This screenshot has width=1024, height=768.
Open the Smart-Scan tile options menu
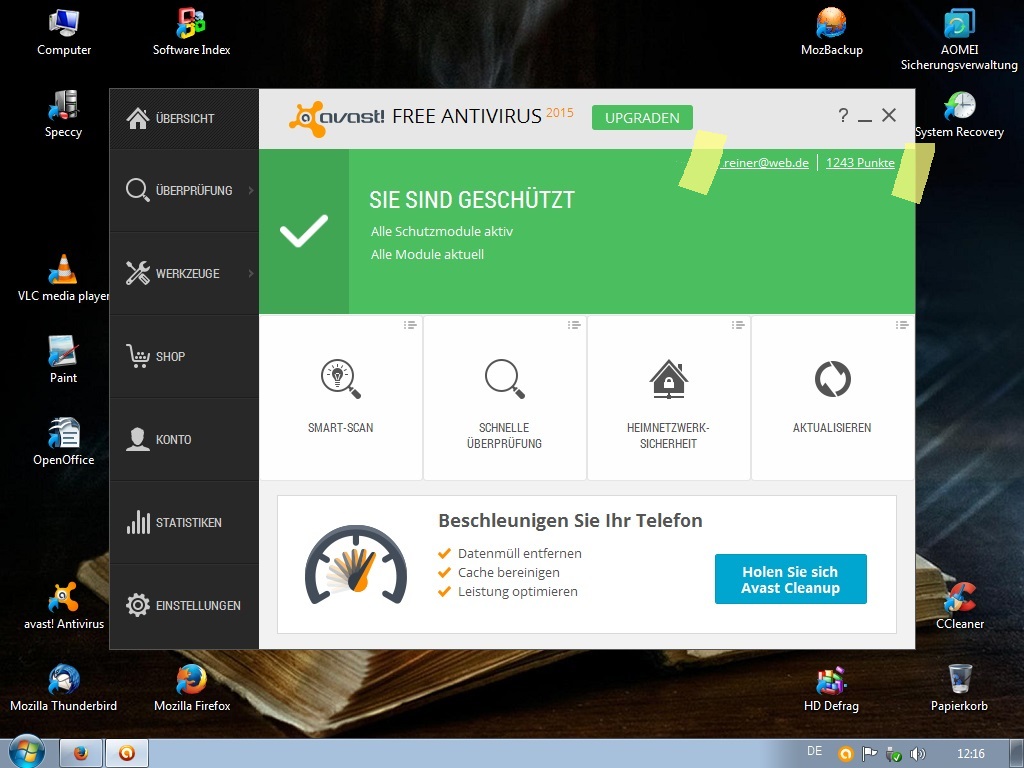(409, 325)
